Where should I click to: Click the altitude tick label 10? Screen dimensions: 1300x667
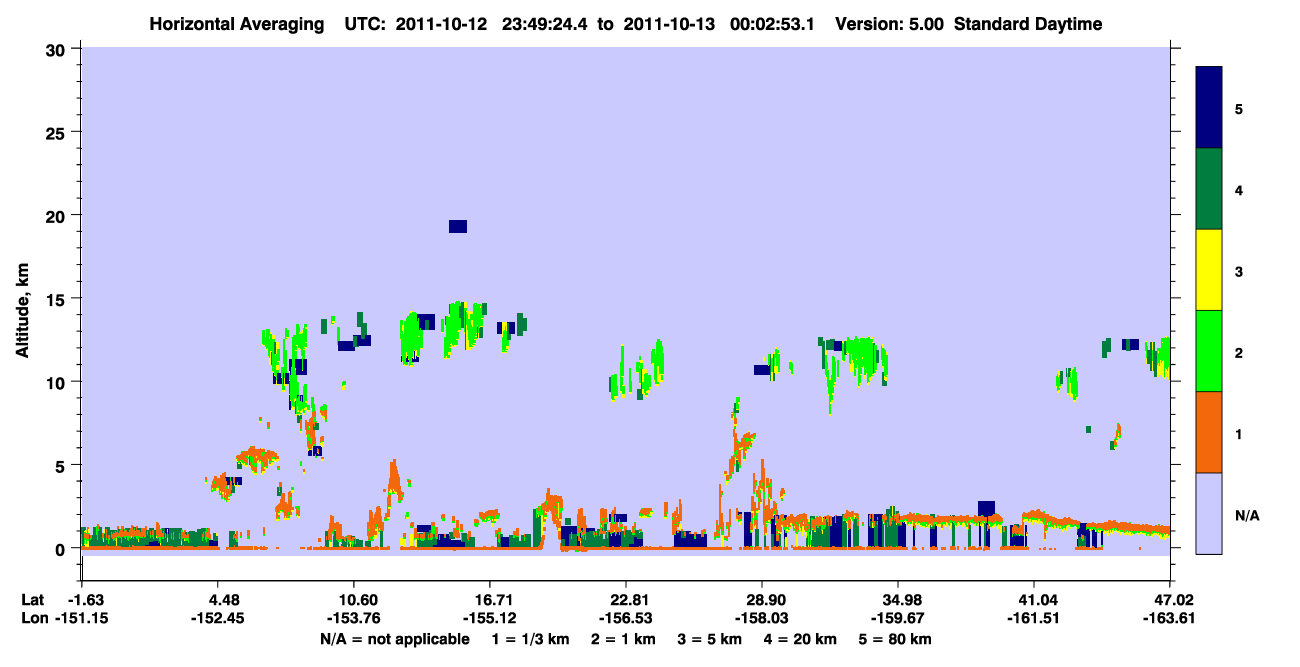coord(58,382)
